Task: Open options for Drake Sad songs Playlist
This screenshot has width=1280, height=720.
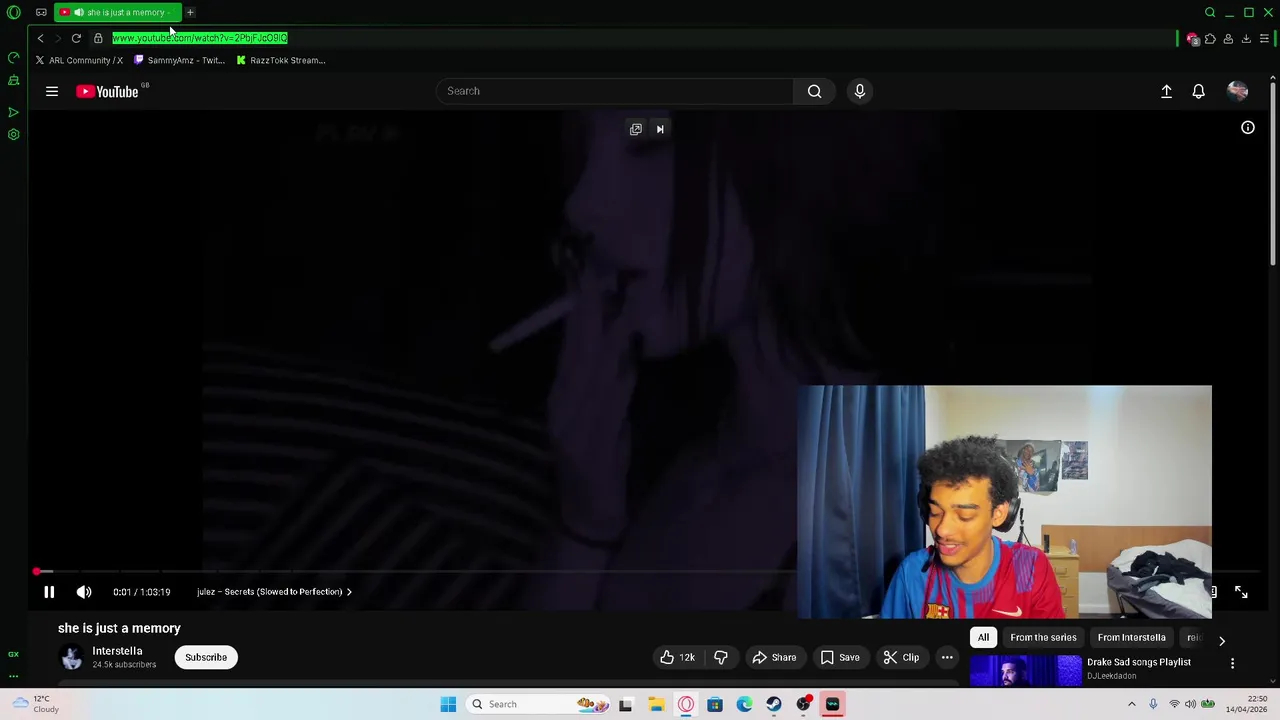Action: 1232,664
